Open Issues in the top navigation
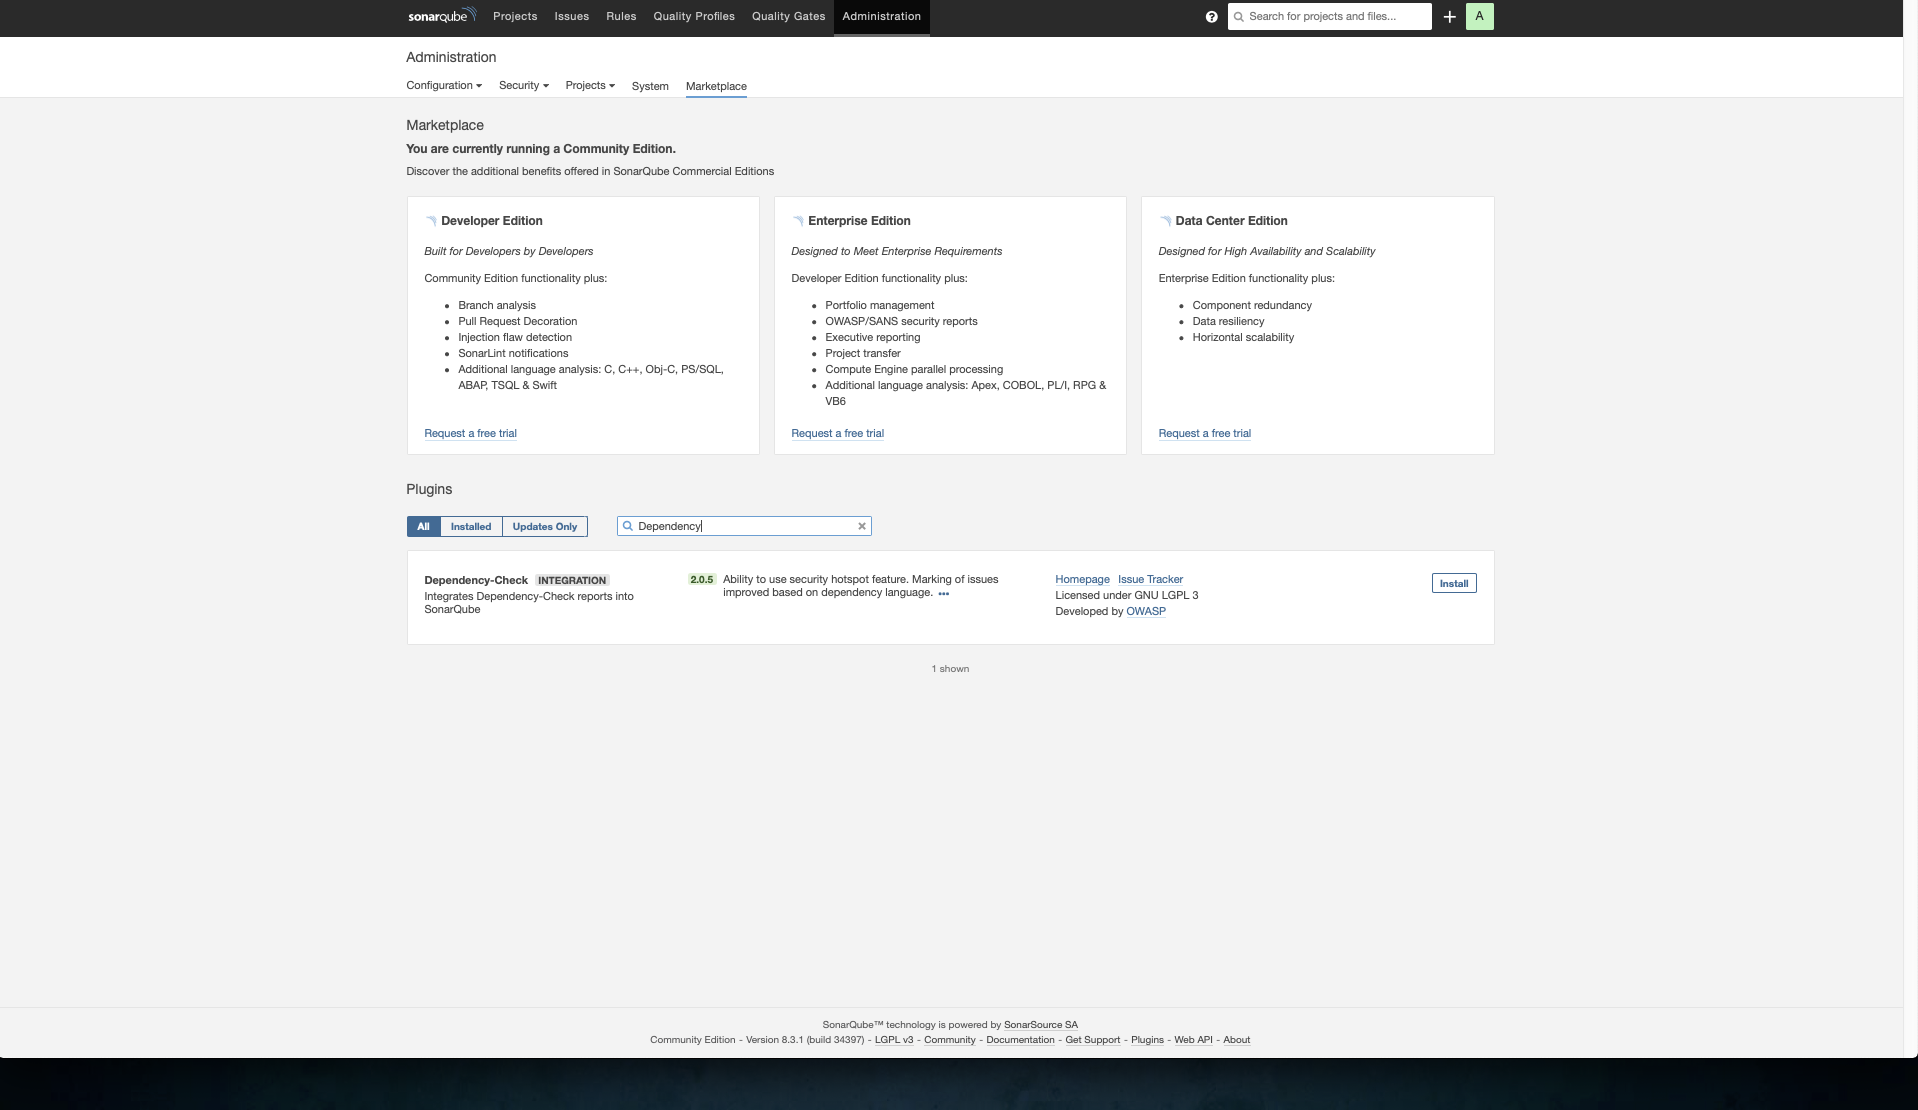 (572, 17)
